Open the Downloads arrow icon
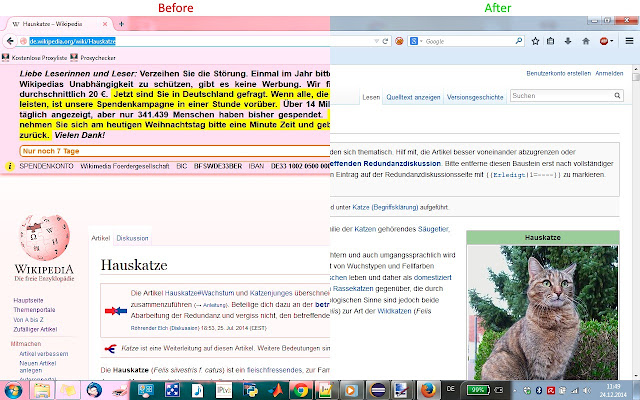Image resolution: width=640 pixels, height=400 pixels. pos(568,41)
